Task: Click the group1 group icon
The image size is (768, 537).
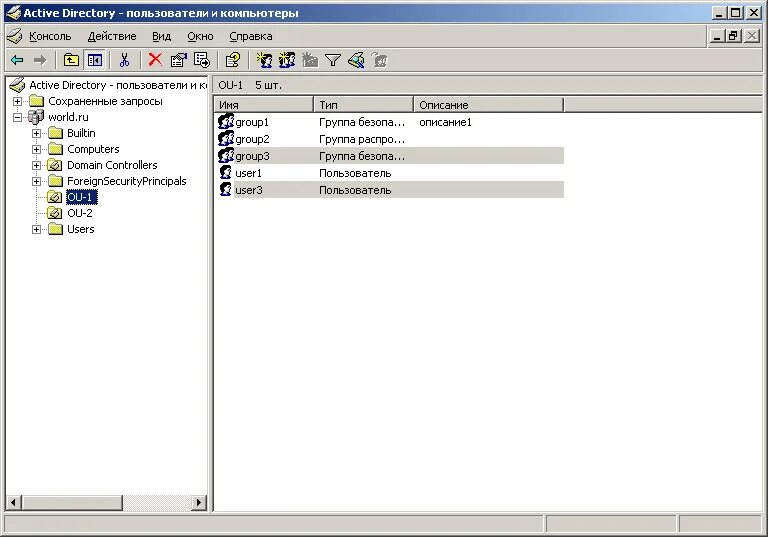Action: click(226, 122)
